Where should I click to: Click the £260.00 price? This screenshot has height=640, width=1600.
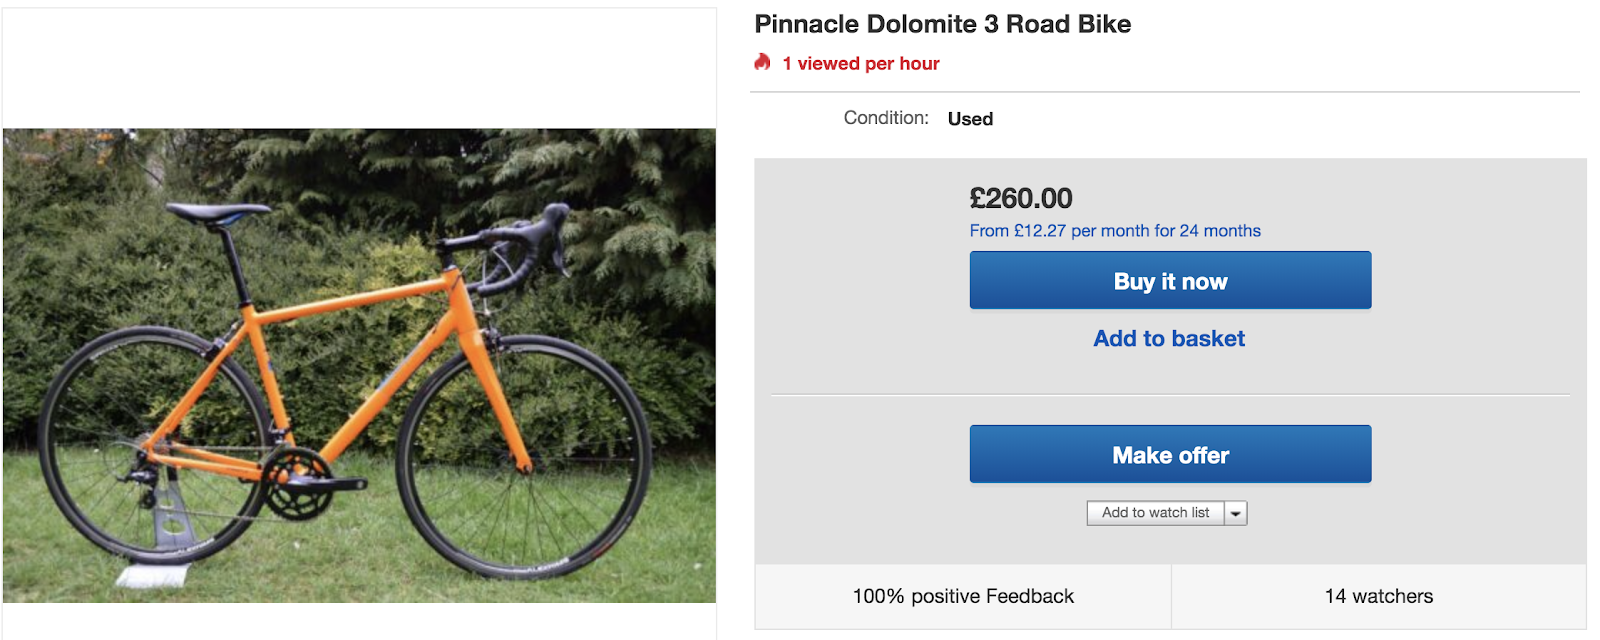1021,198
